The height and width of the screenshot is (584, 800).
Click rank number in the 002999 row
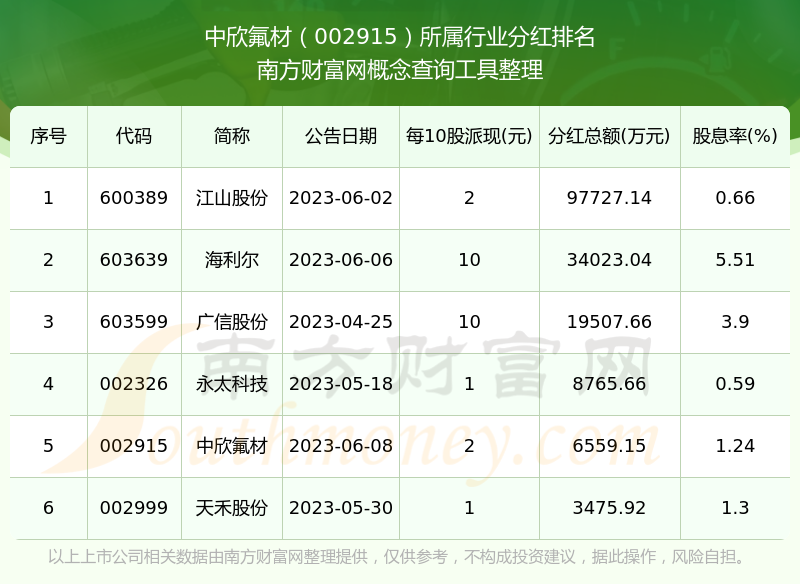pyautogui.click(x=48, y=508)
